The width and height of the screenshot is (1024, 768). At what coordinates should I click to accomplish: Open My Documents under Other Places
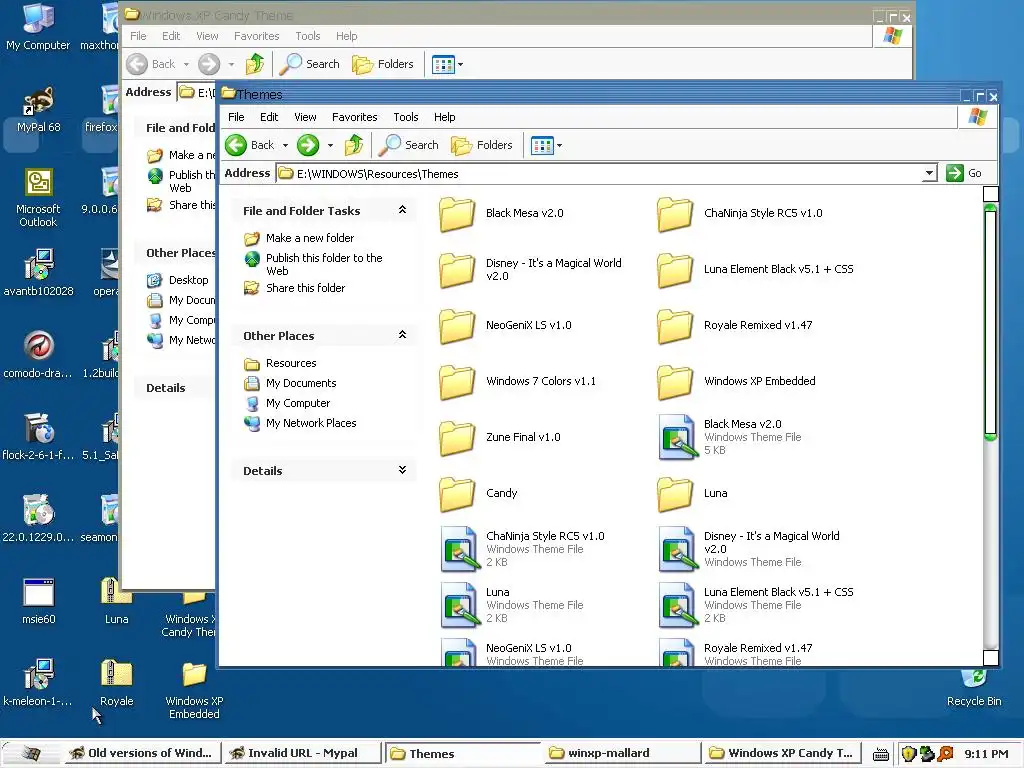coord(301,383)
